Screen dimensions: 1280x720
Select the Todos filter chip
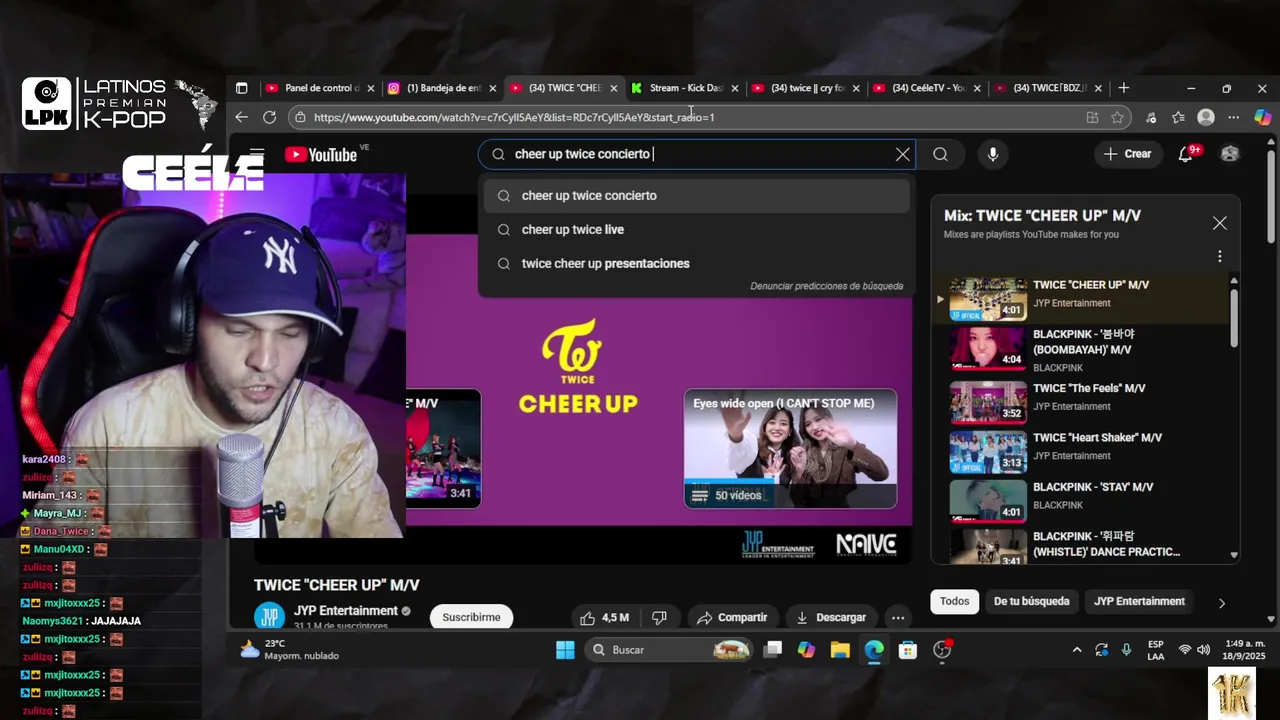point(954,601)
